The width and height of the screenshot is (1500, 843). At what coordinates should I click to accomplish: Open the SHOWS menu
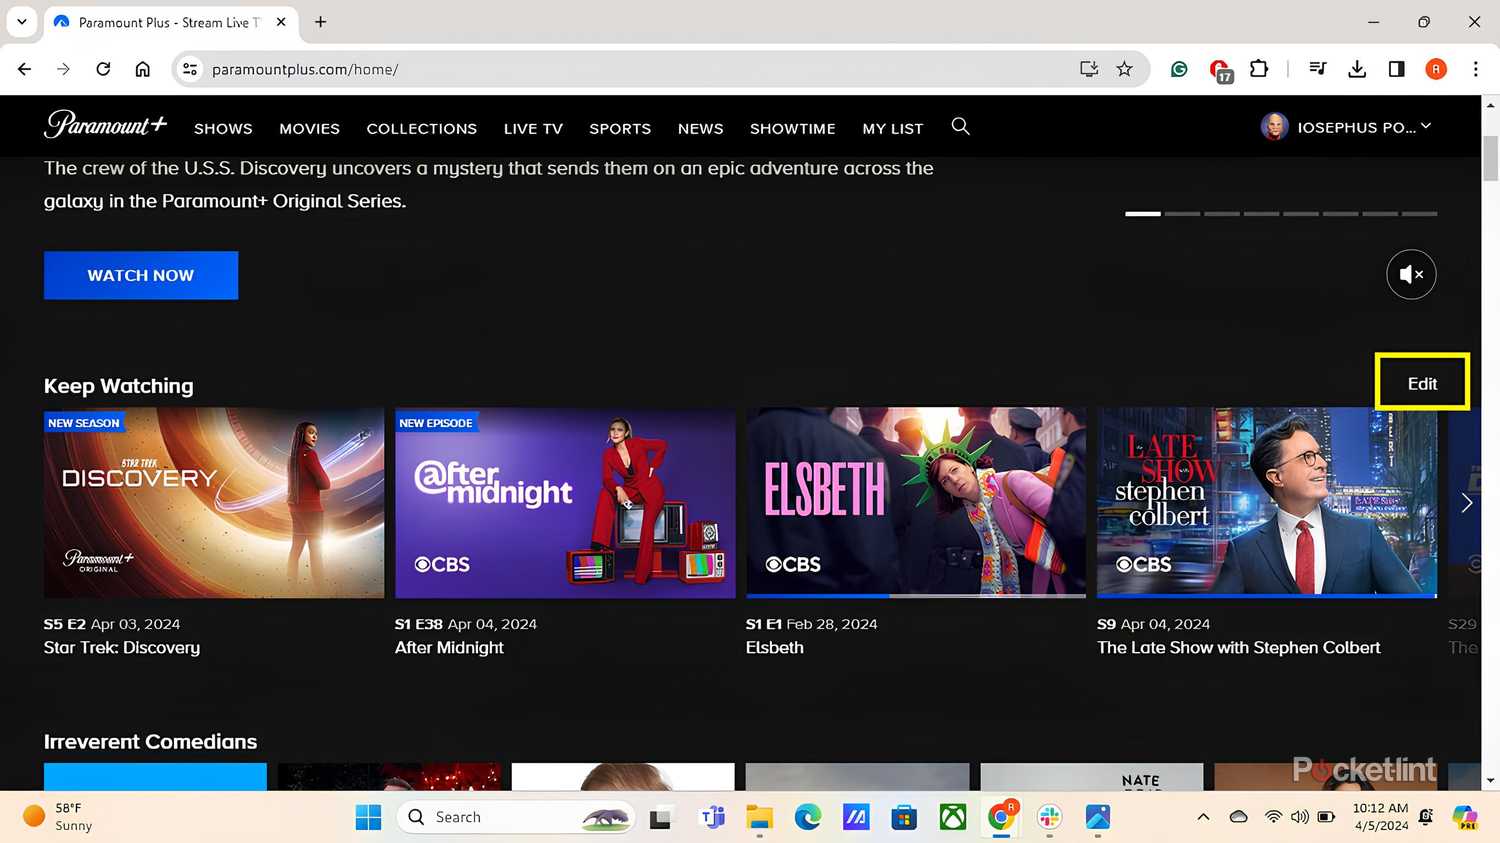pyautogui.click(x=223, y=129)
